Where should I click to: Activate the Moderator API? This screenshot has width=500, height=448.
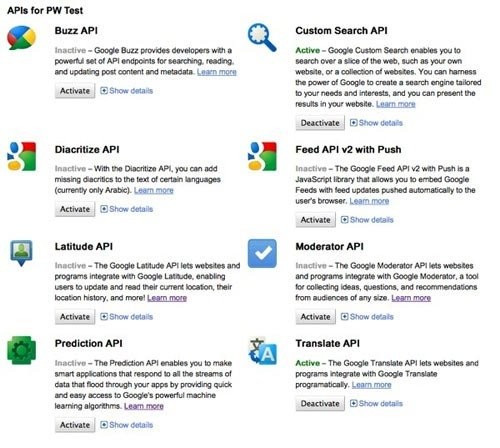315,317
